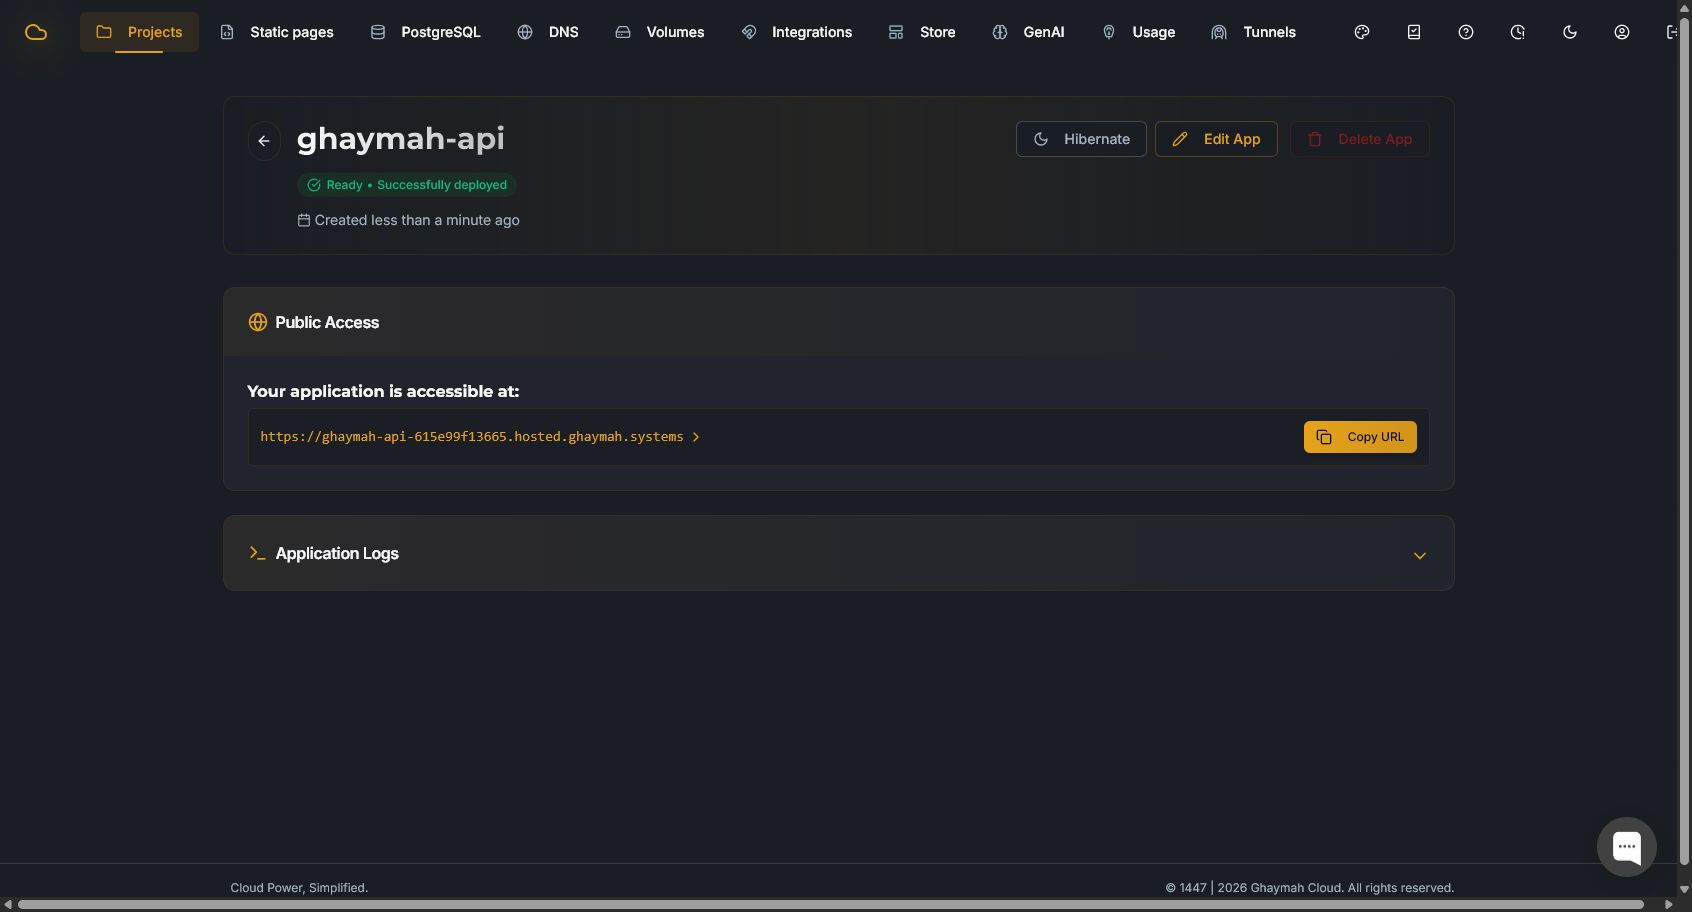Screen dimensions: 1692x912
Task: View the Usage section
Action: [x=1138, y=32]
